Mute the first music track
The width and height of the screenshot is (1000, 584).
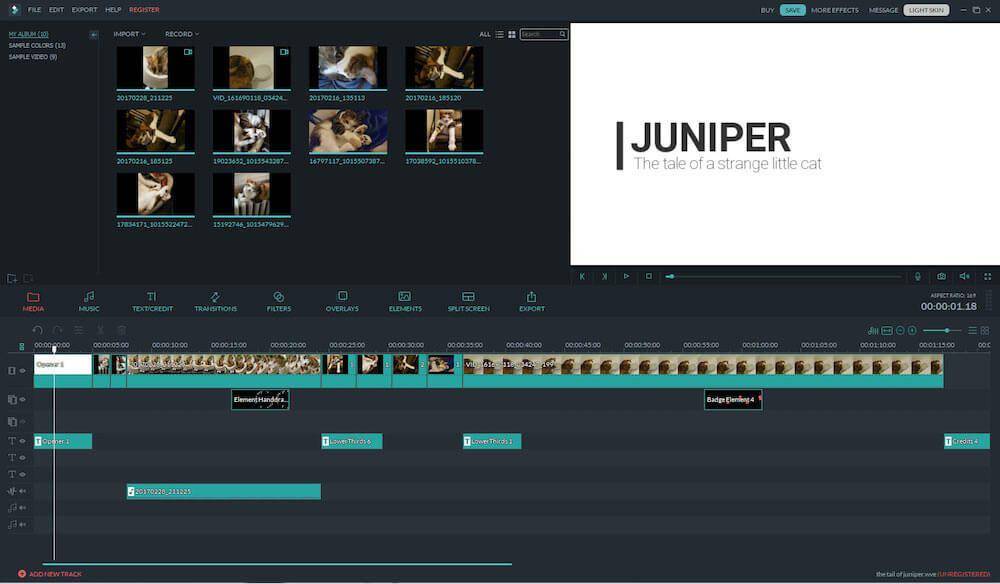point(22,507)
